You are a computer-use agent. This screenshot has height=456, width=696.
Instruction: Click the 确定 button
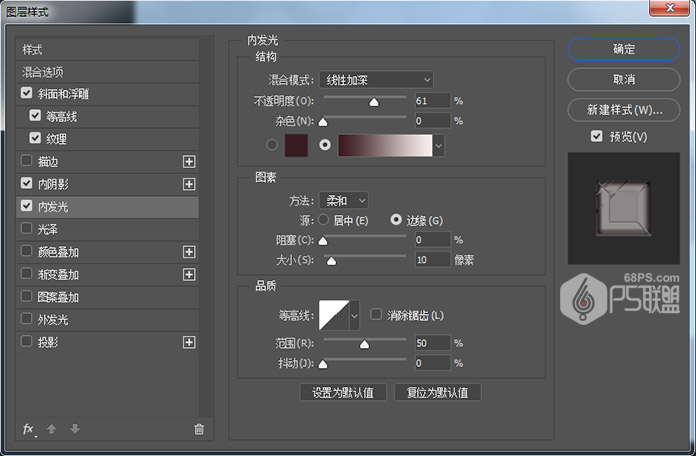[x=616, y=48]
